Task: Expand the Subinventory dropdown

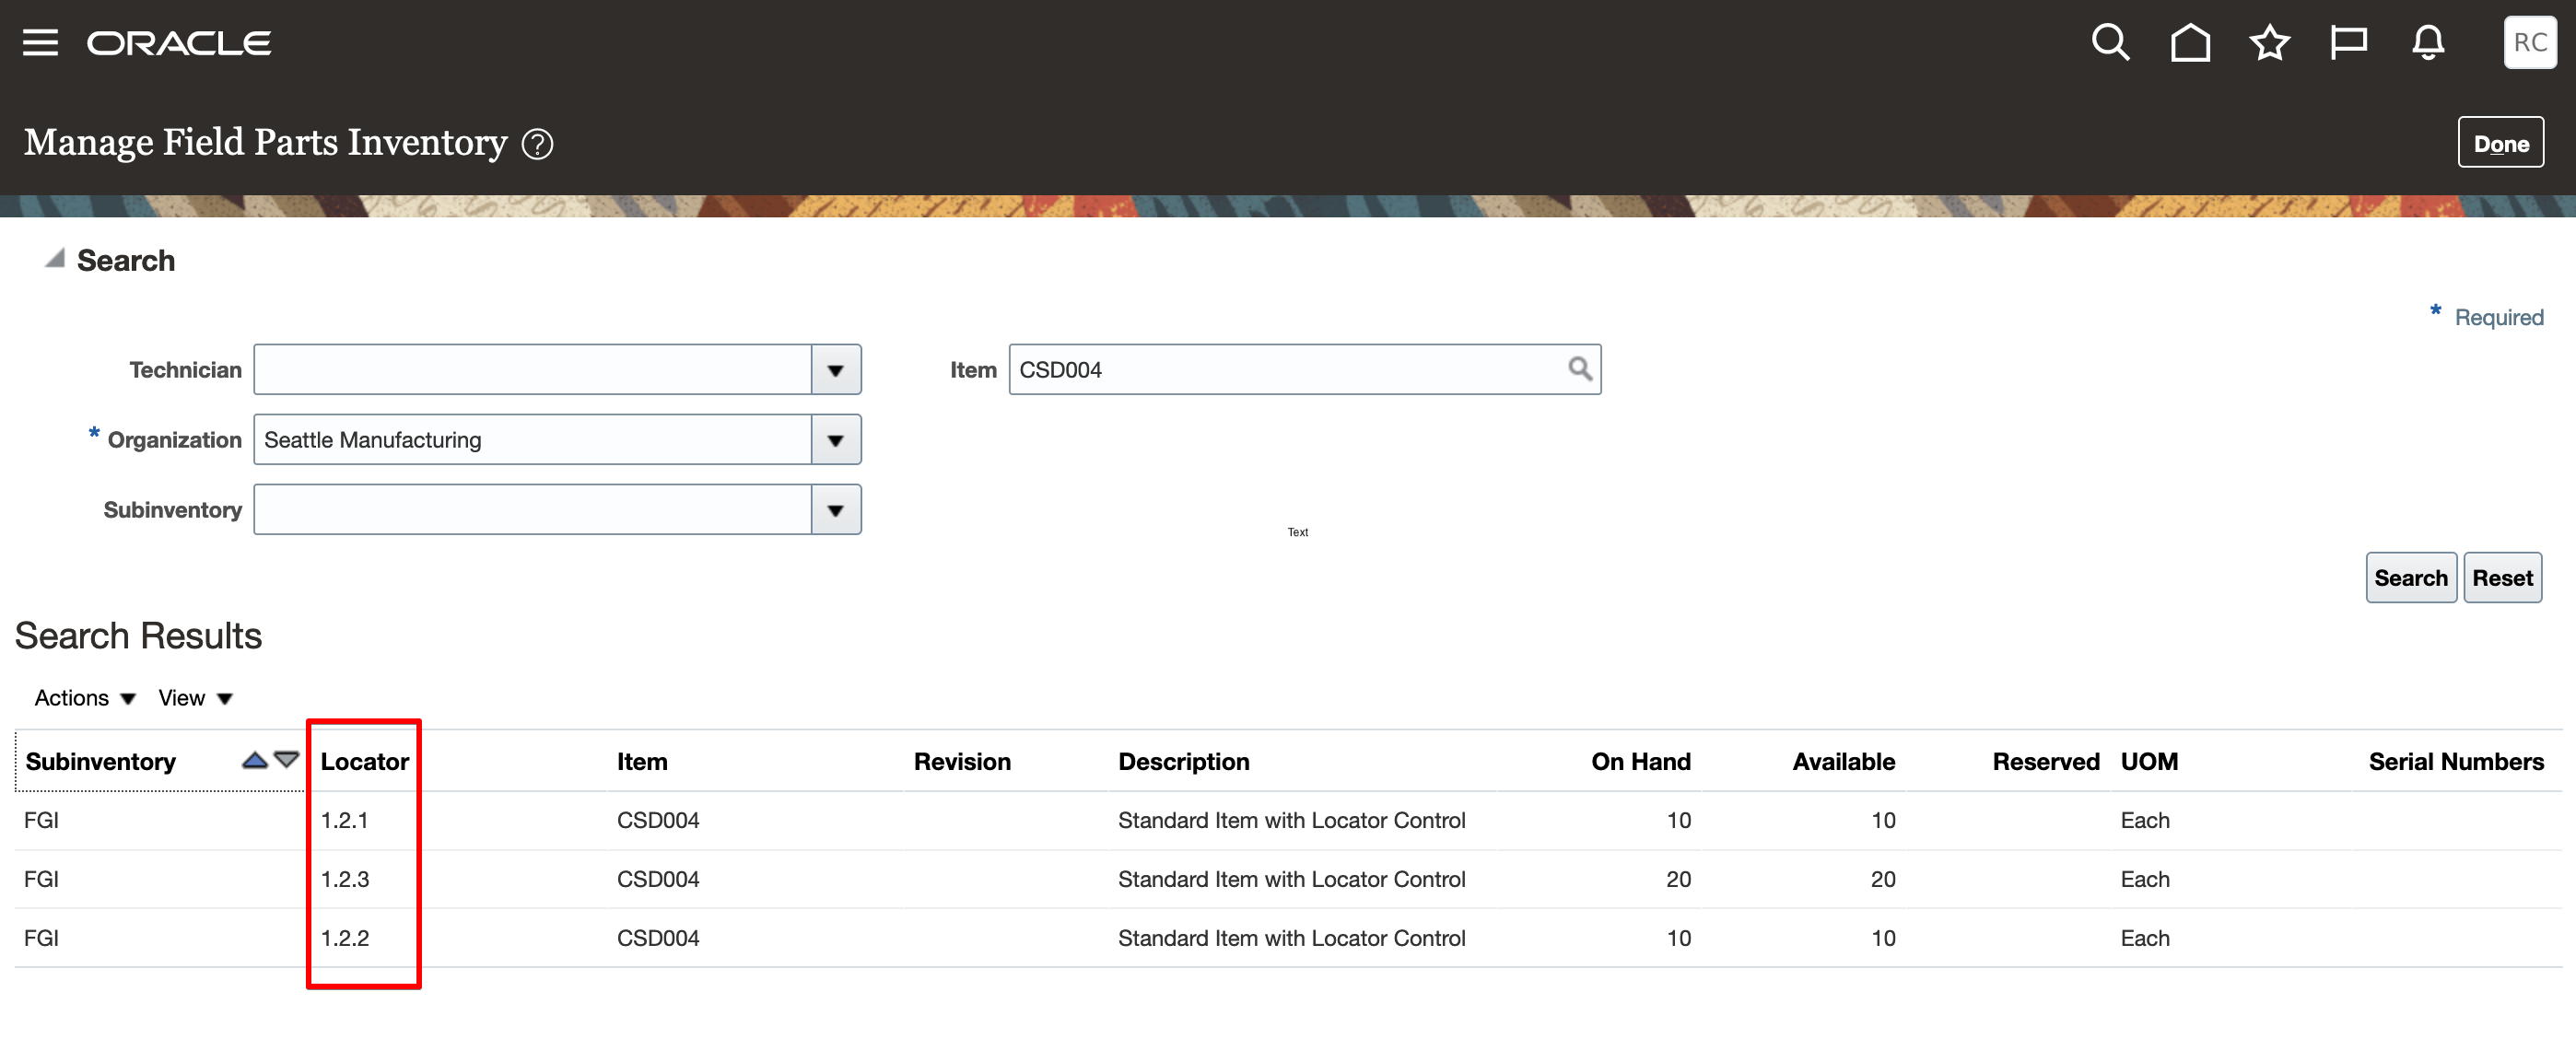Action: click(836, 510)
